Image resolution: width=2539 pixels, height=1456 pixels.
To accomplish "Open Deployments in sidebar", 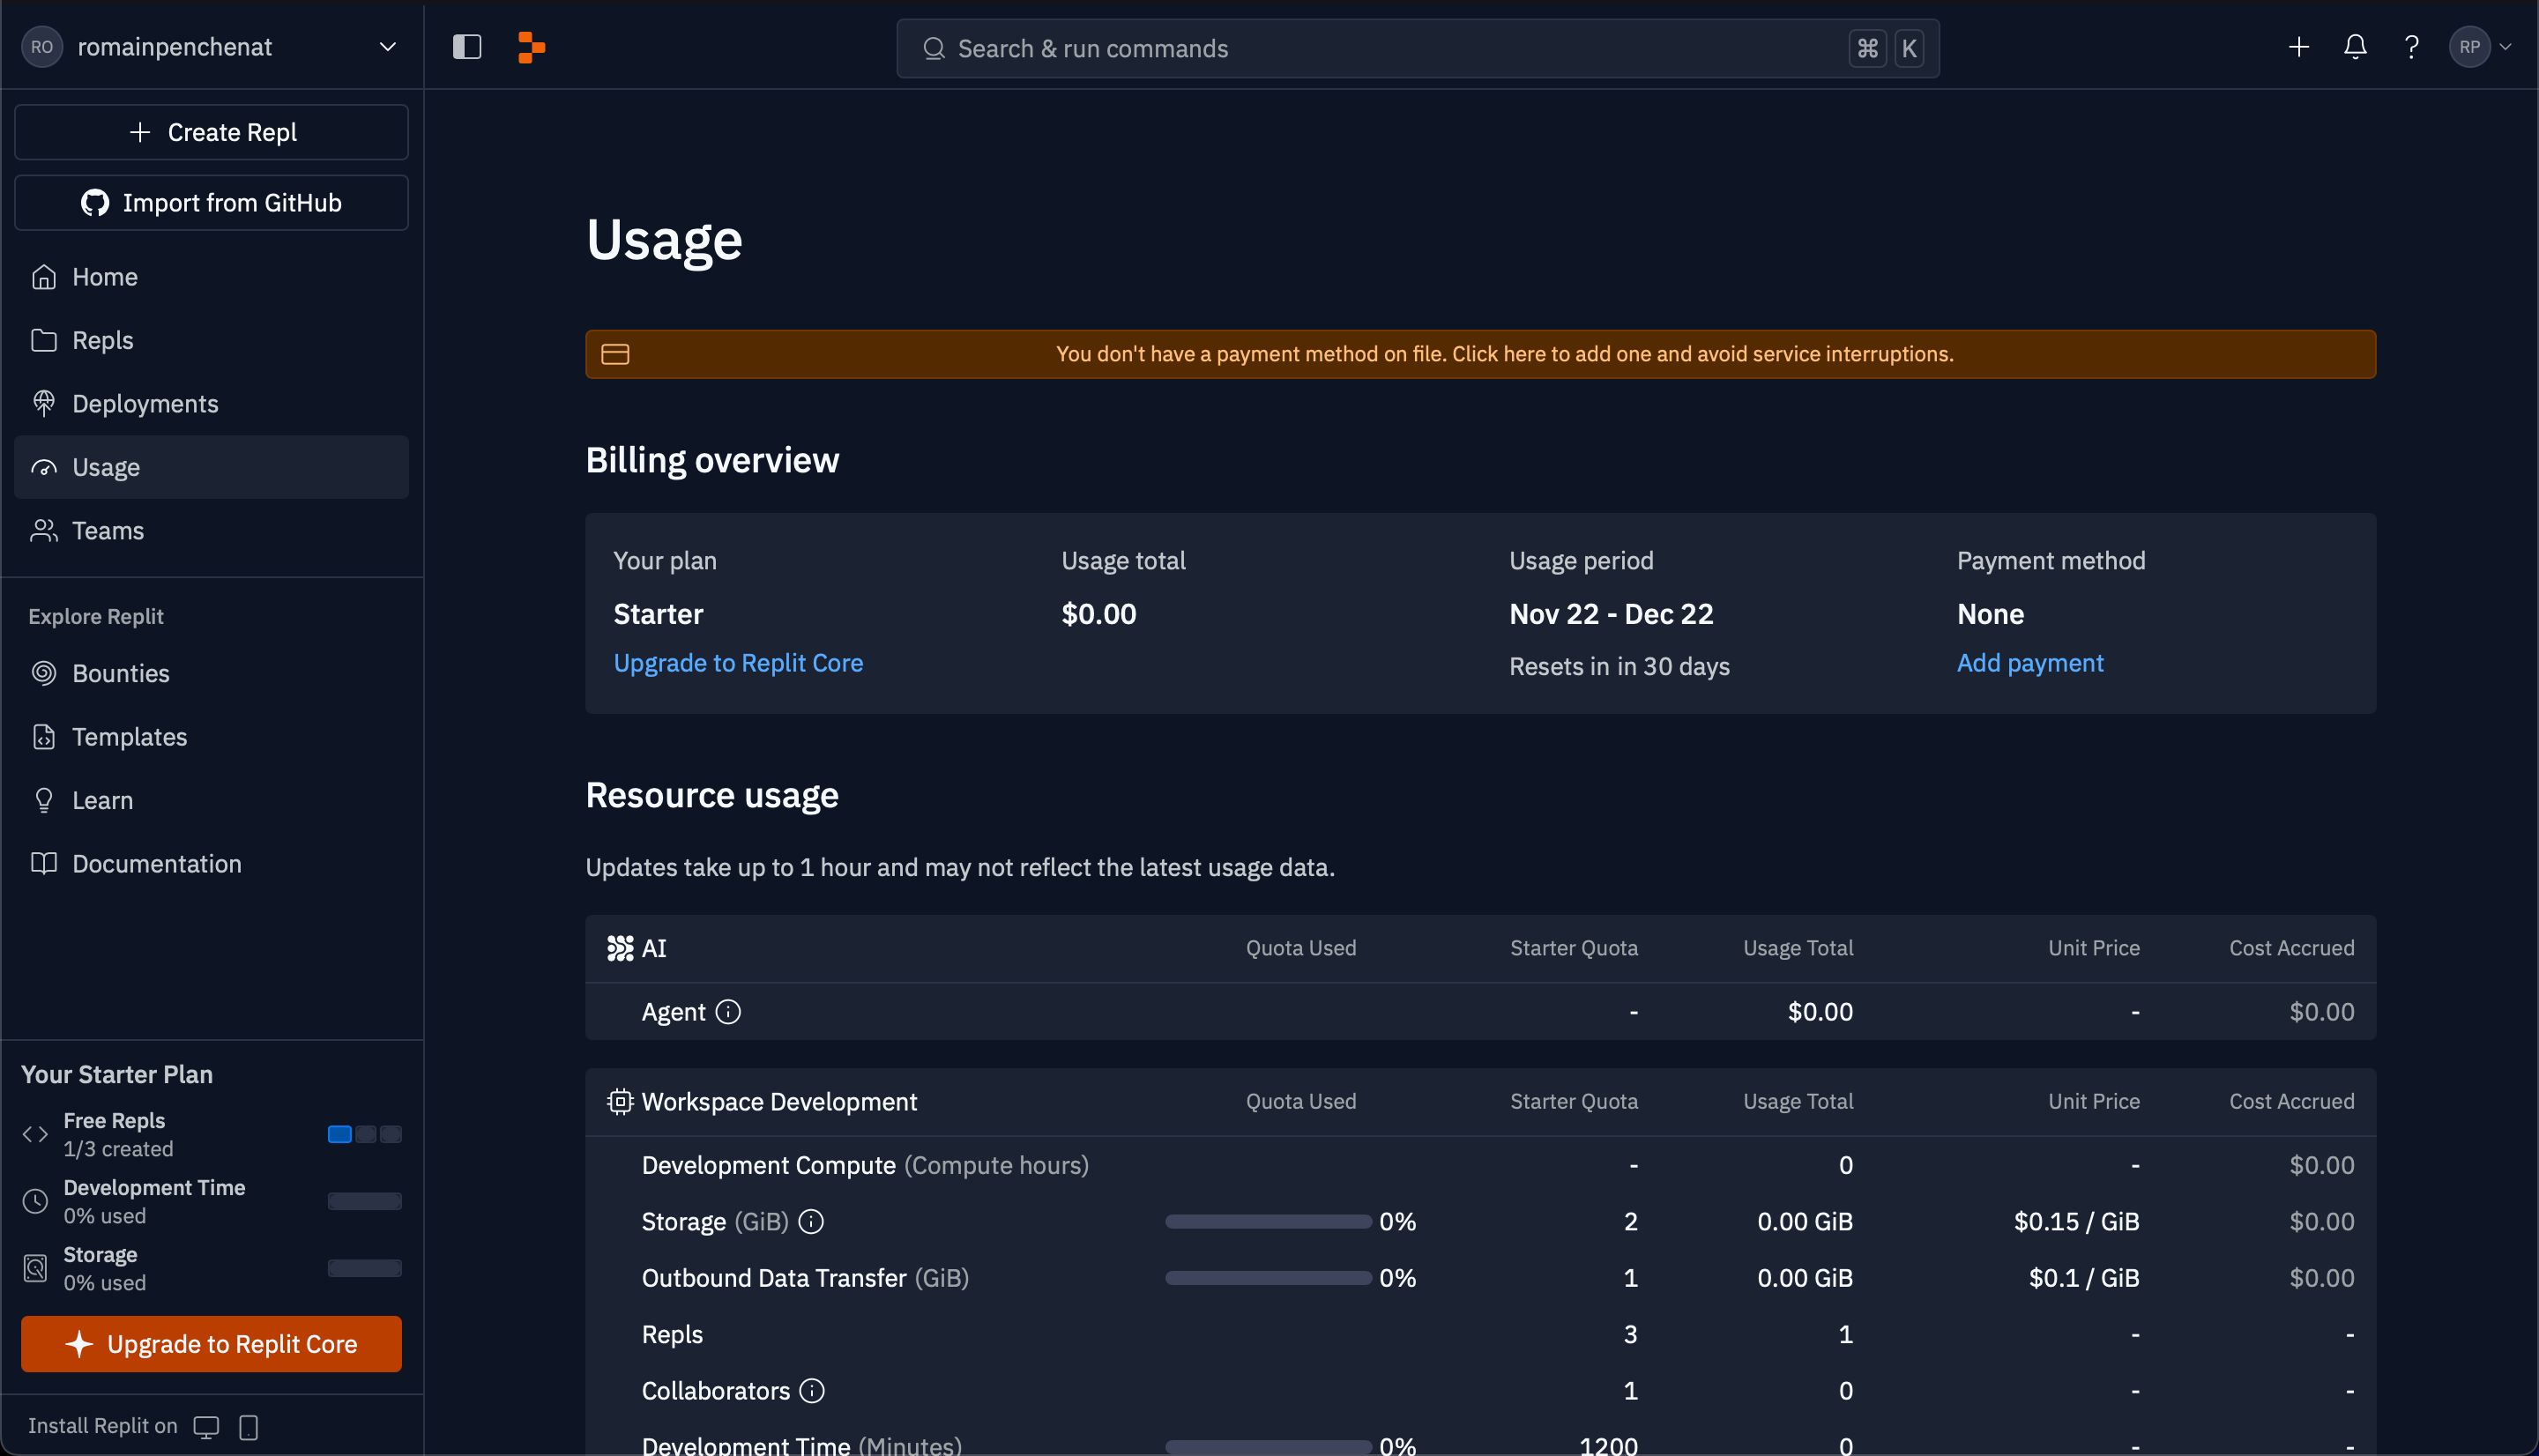I will point(211,403).
